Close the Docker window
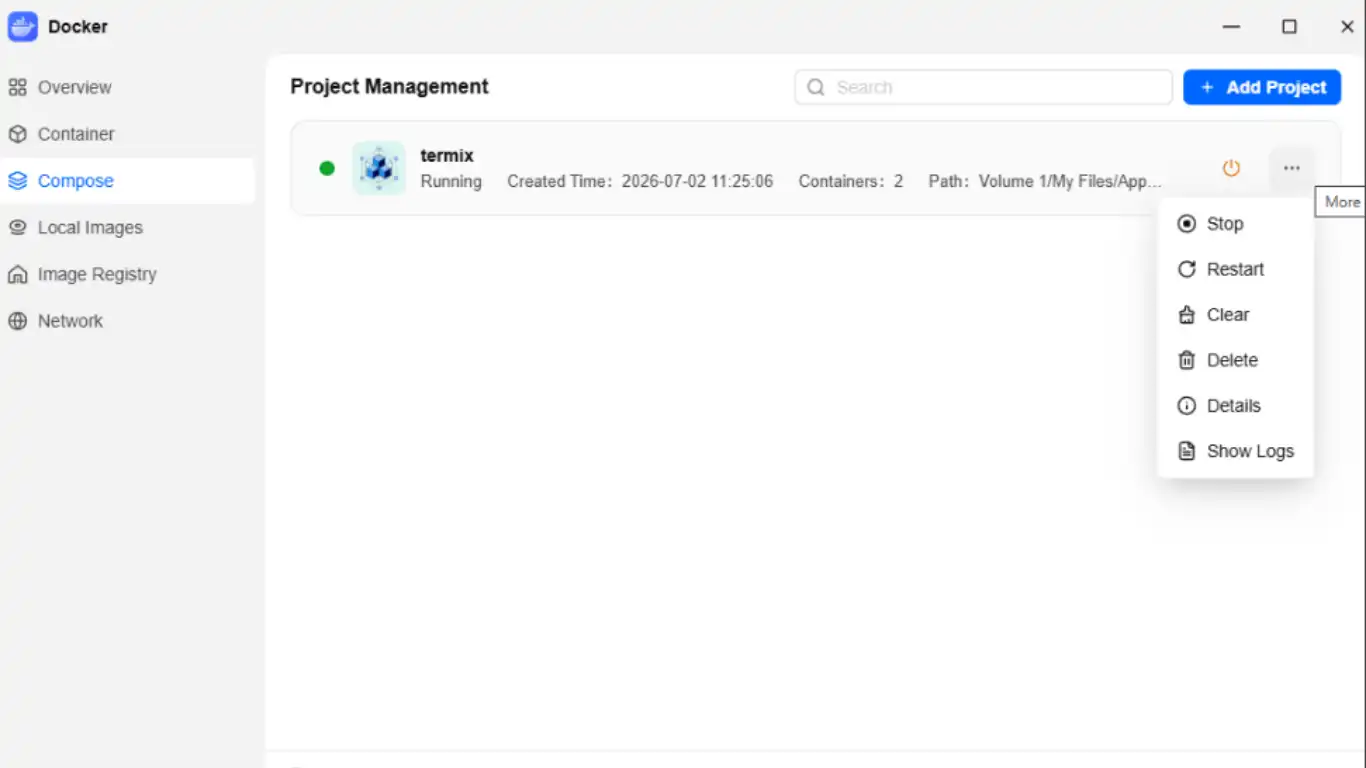Image resolution: width=1366 pixels, height=768 pixels. (x=1347, y=27)
